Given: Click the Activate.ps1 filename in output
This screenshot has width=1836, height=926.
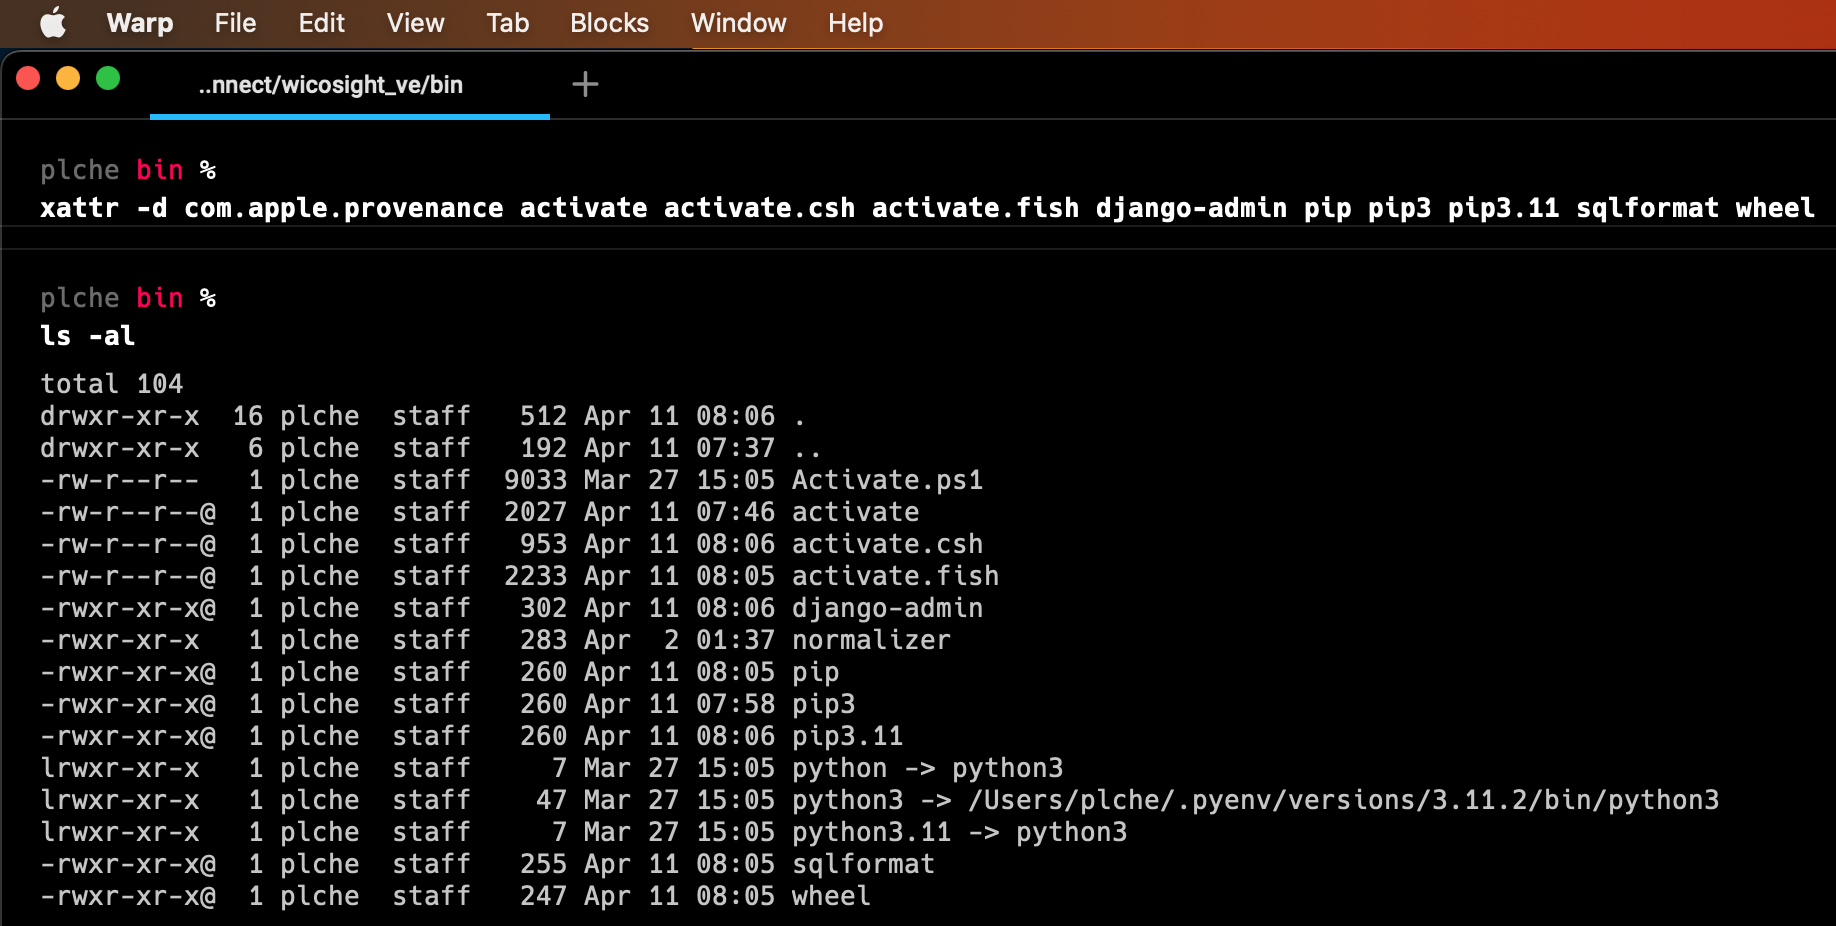Looking at the screenshot, I should (886, 480).
